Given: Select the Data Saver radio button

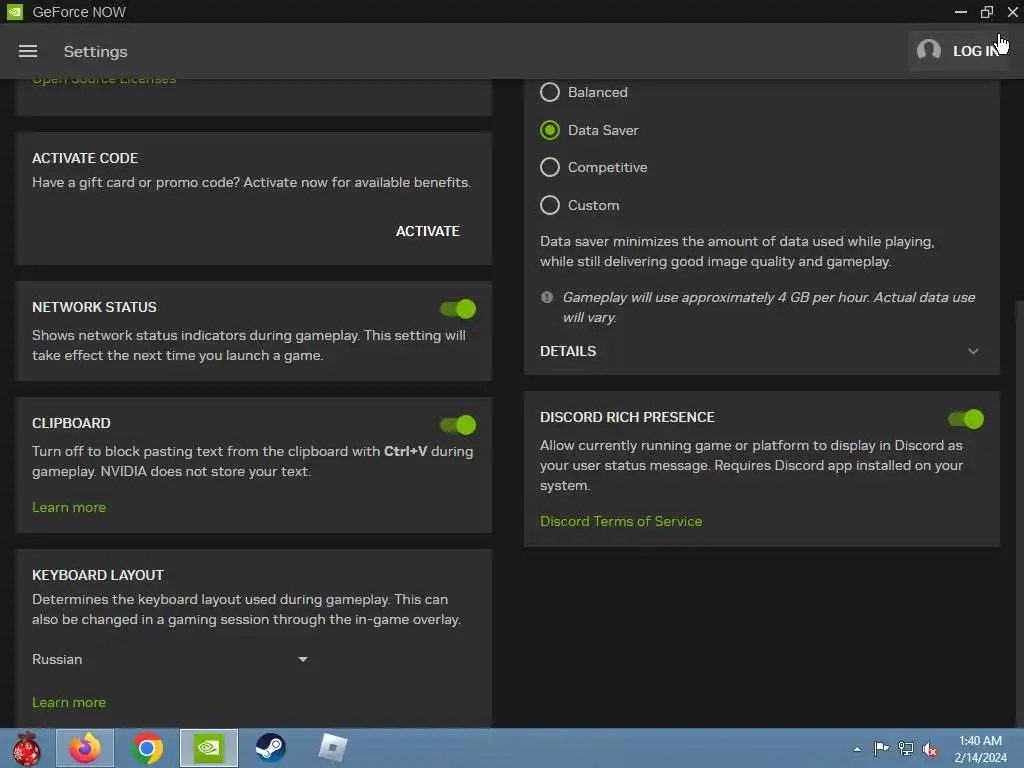Looking at the screenshot, I should tap(550, 130).
